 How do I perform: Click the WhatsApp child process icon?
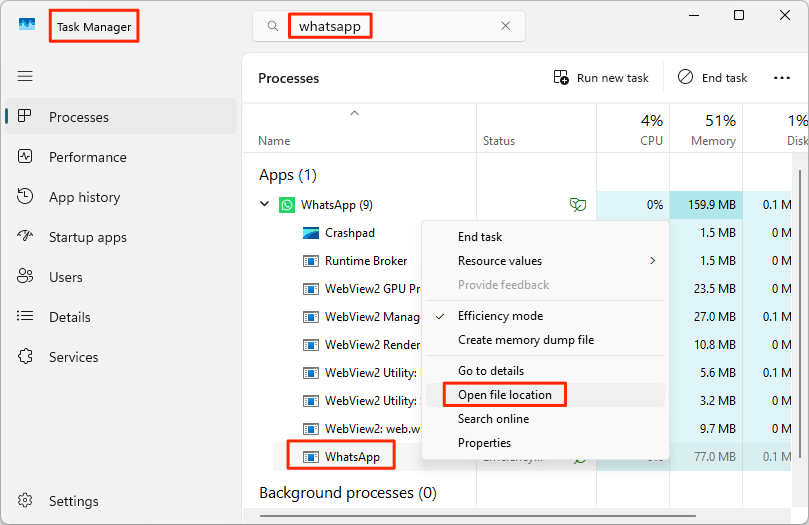[311, 457]
